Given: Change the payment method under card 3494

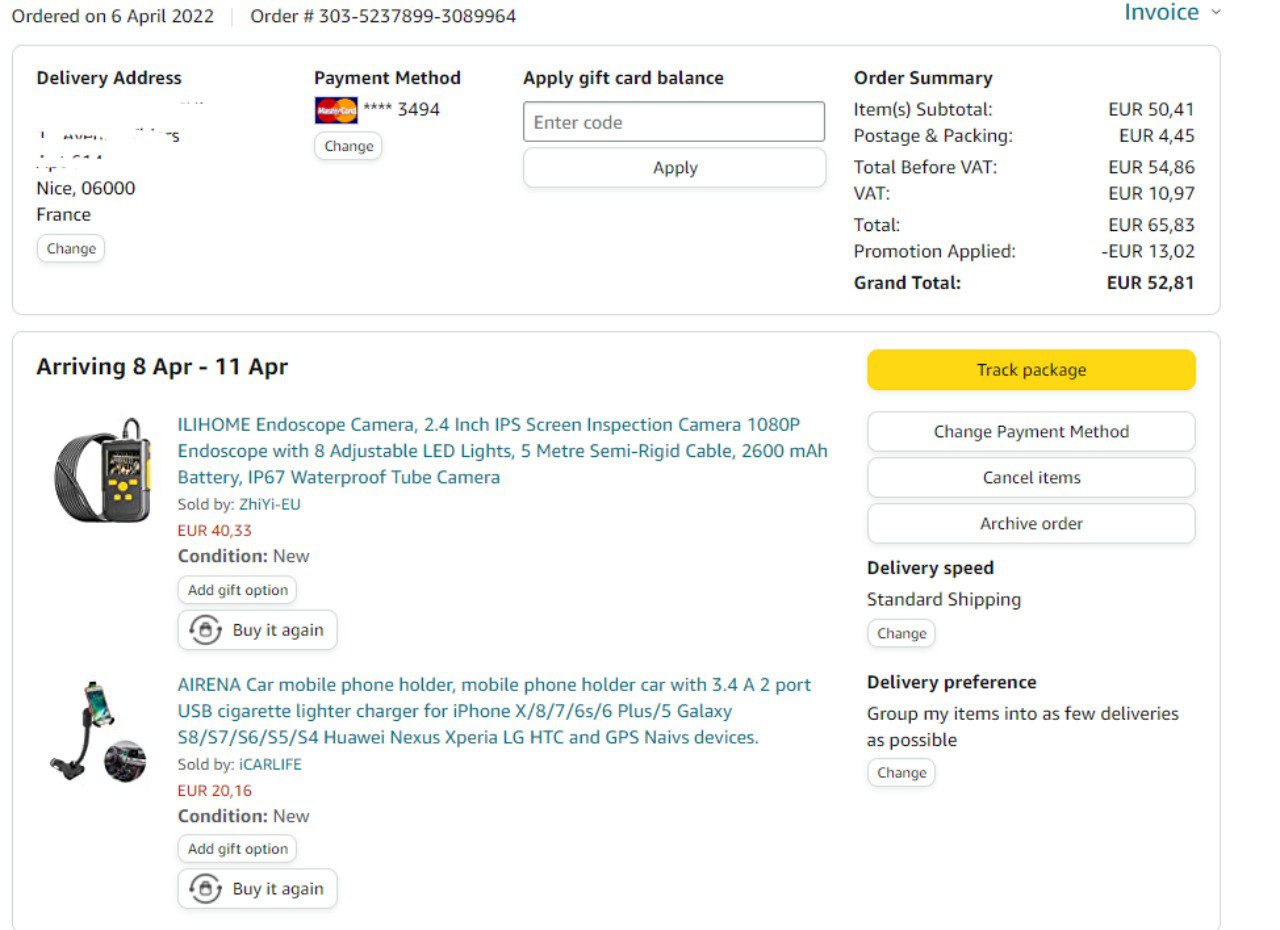Looking at the screenshot, I should tap(348, 146).
